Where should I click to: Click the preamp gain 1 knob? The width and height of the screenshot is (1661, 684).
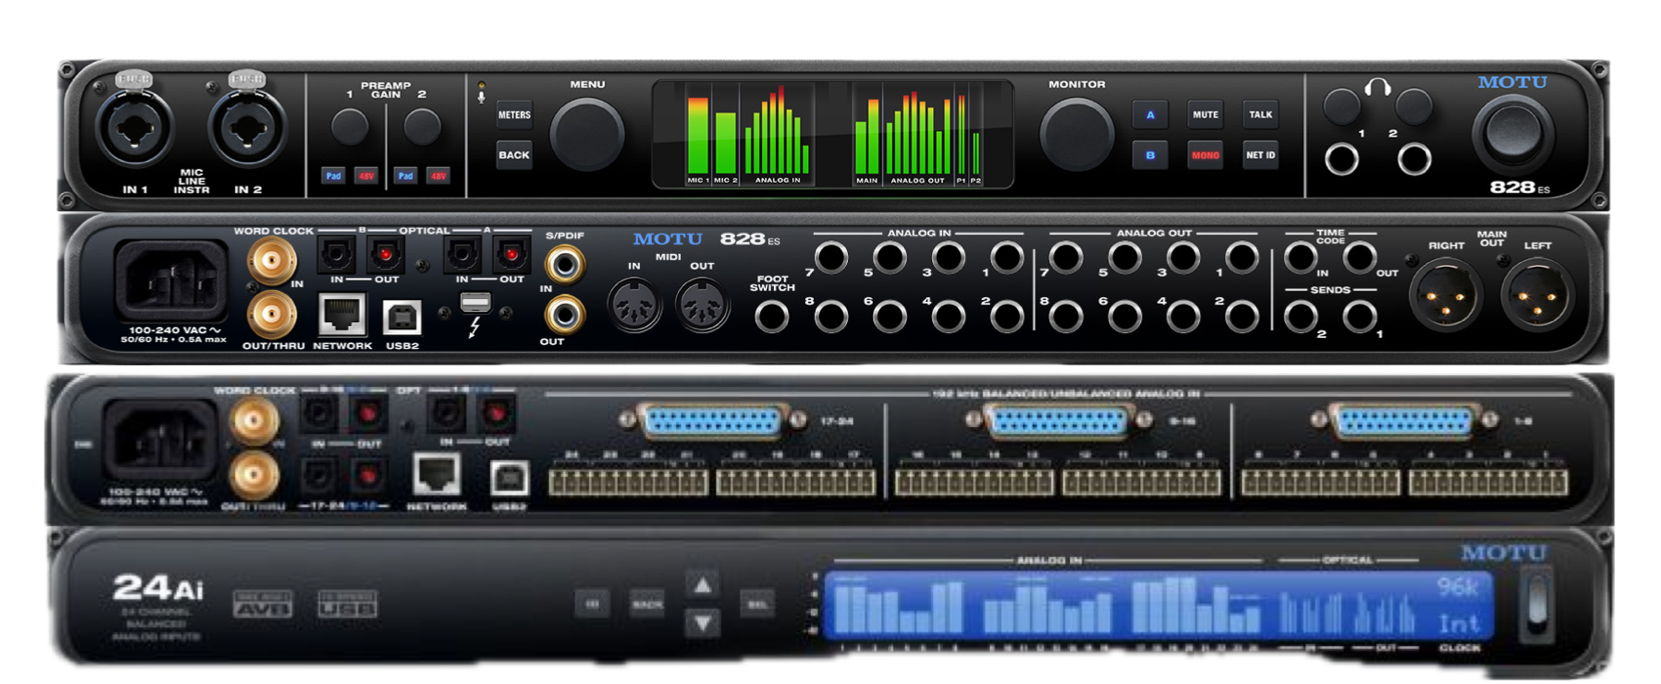click(x=350, y=127)
